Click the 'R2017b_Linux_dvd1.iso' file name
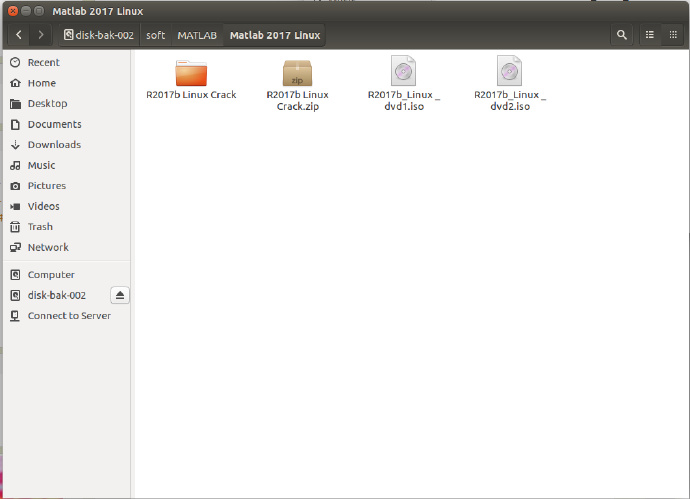Viewport: 690px width, 499px height. 404,100
